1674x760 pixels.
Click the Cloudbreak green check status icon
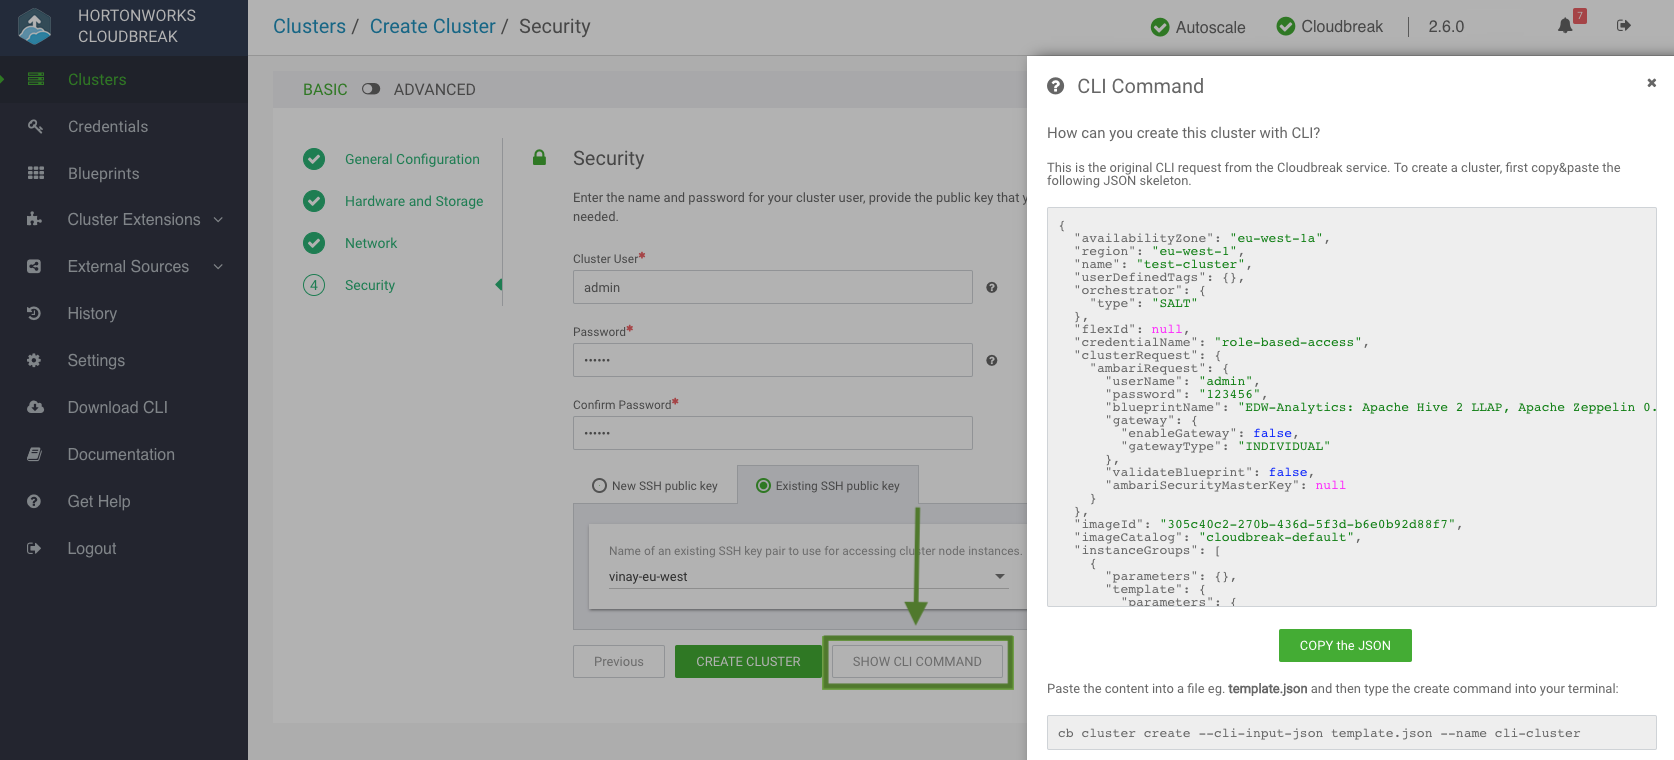(x=1286, y=26)
